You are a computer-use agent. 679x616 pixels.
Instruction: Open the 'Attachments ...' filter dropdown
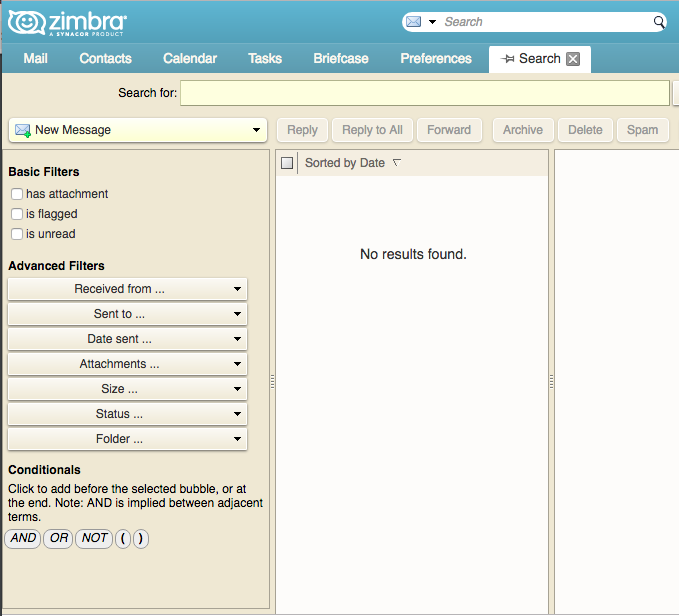(127, 364)
